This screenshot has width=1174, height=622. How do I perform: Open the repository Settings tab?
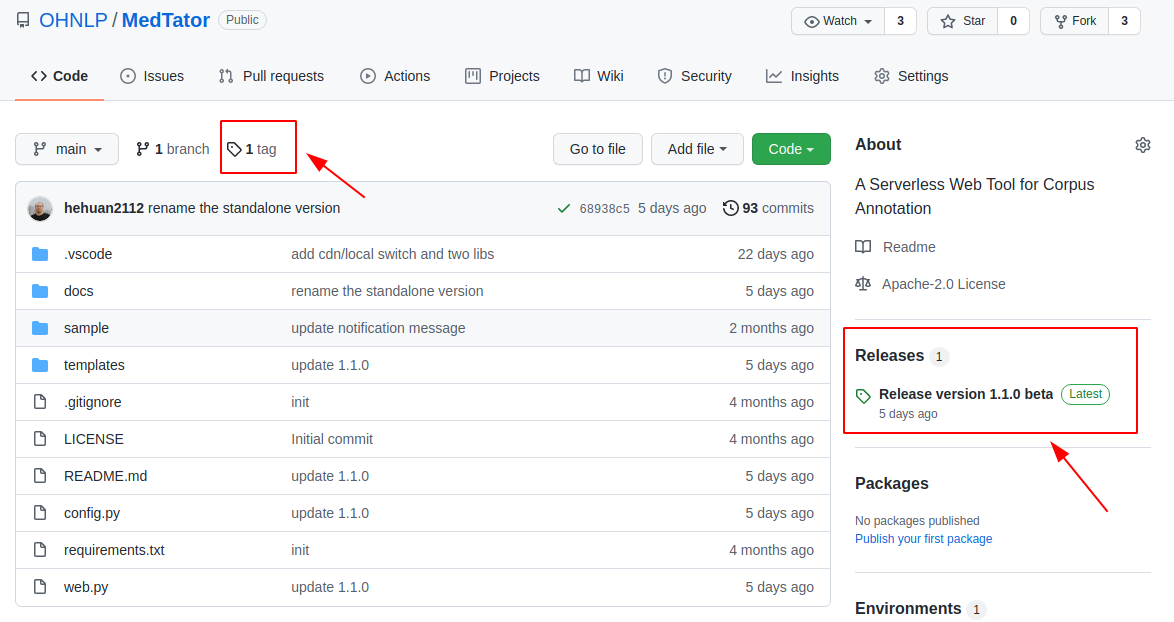click(911, 76)
